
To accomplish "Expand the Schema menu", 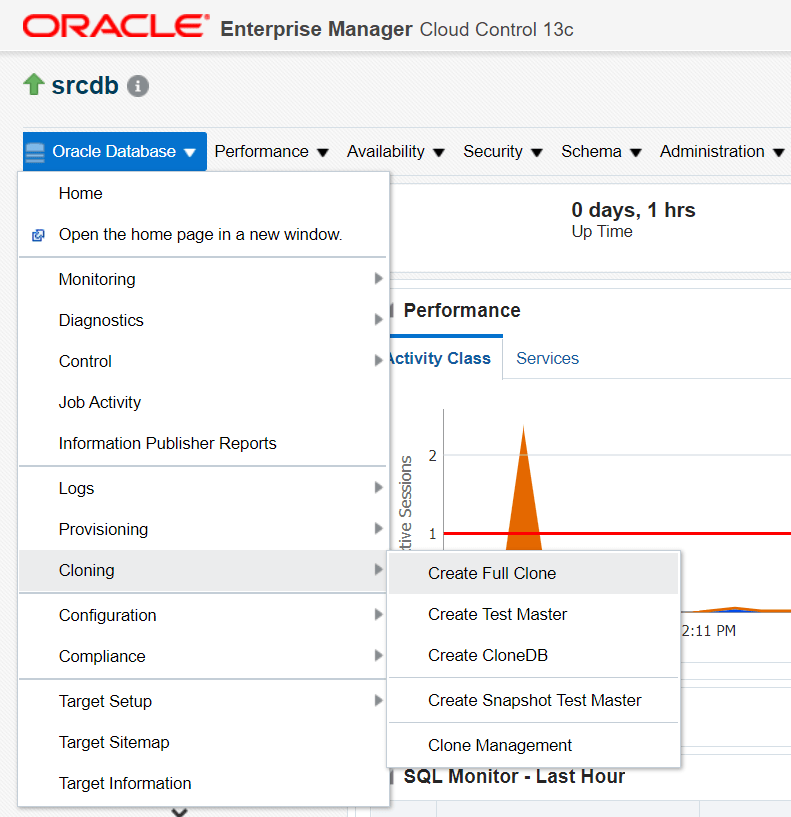I will (x=600, y=152).
